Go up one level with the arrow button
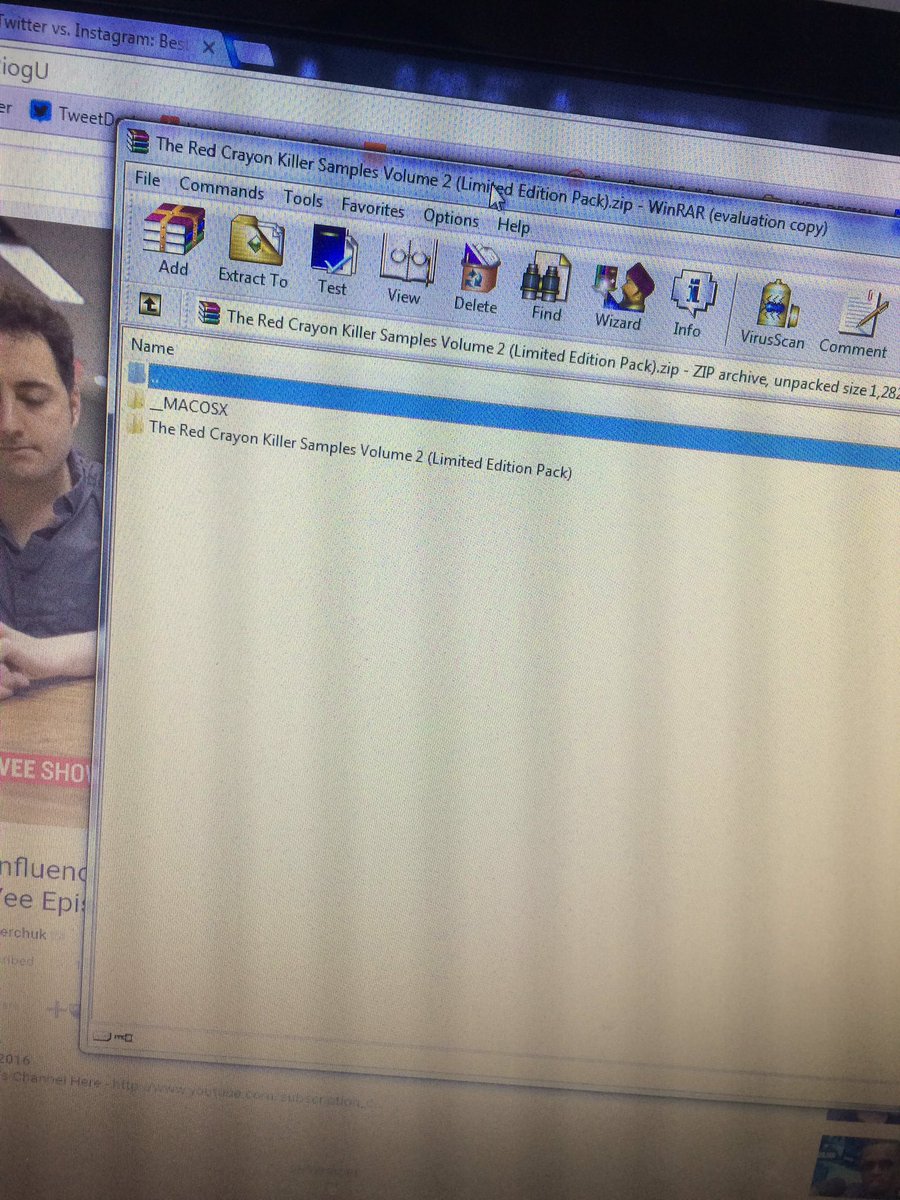Image resolution: width=900 pixels, height=1200 pixels. 149,304
